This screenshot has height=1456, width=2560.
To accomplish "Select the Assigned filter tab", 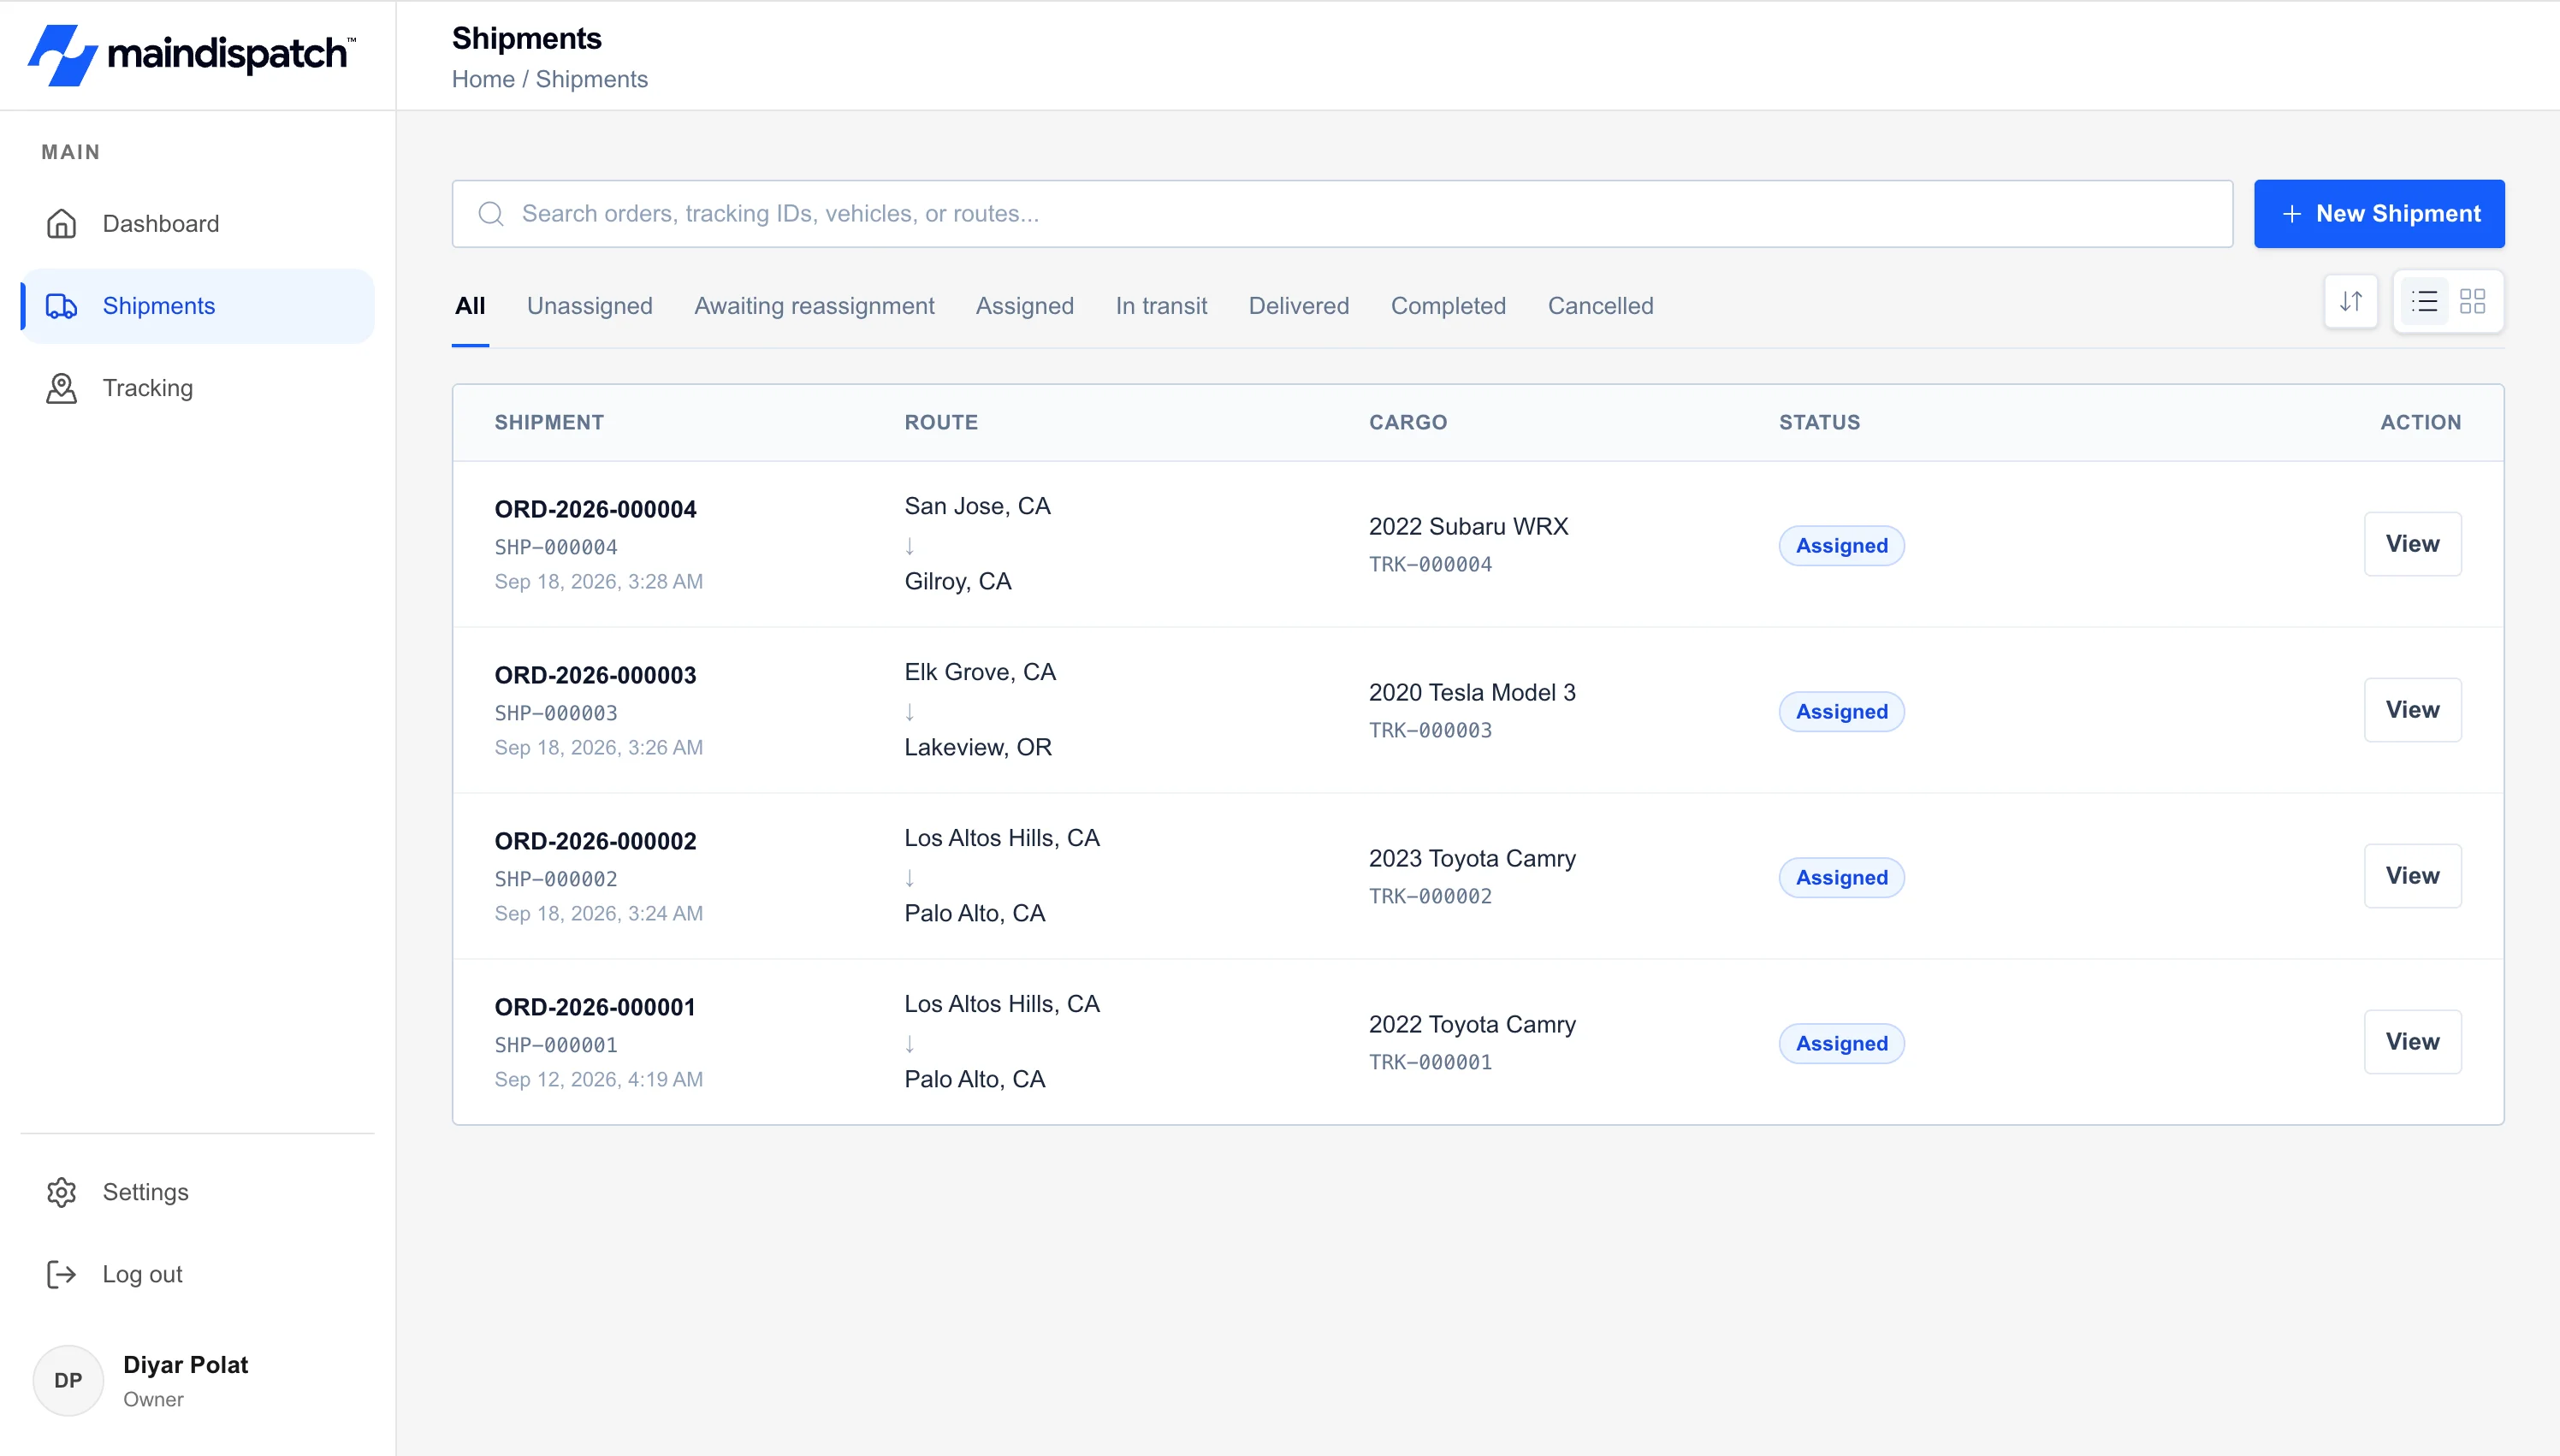I will [1025, 306].
